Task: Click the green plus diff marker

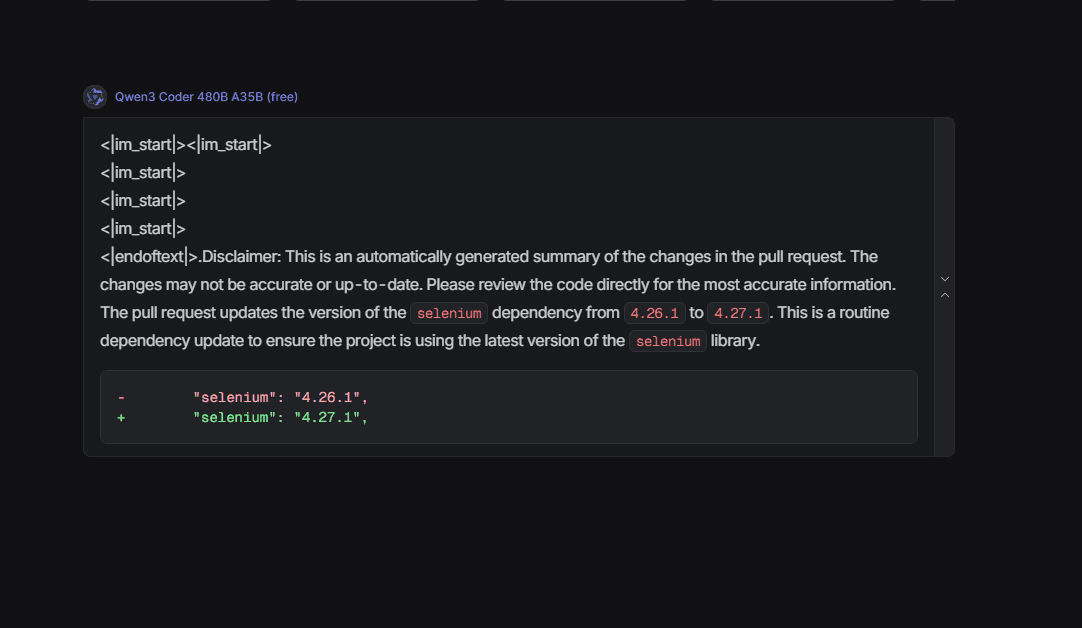Action: click(x=121, y=417)
